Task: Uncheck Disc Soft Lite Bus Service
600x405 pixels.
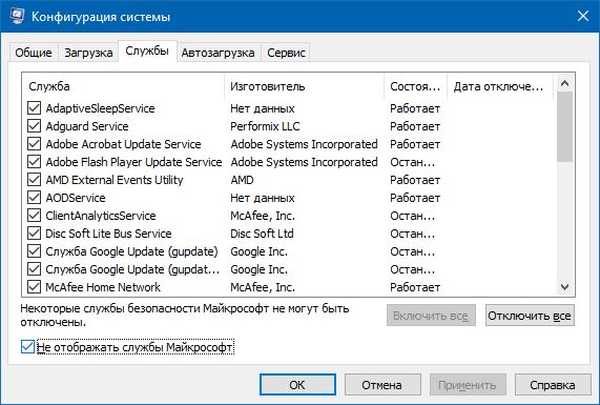Action: 34,233
